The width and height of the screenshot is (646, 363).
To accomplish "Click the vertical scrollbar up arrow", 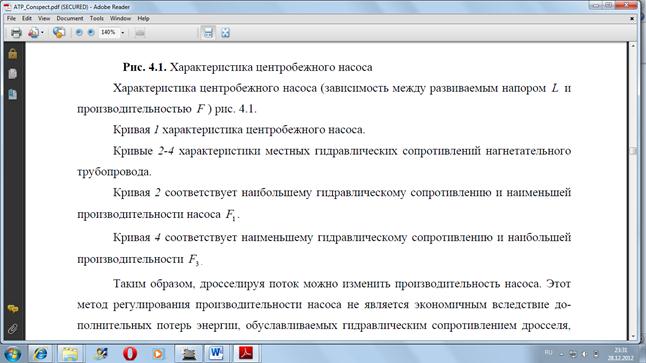I will tap(633, 46).
